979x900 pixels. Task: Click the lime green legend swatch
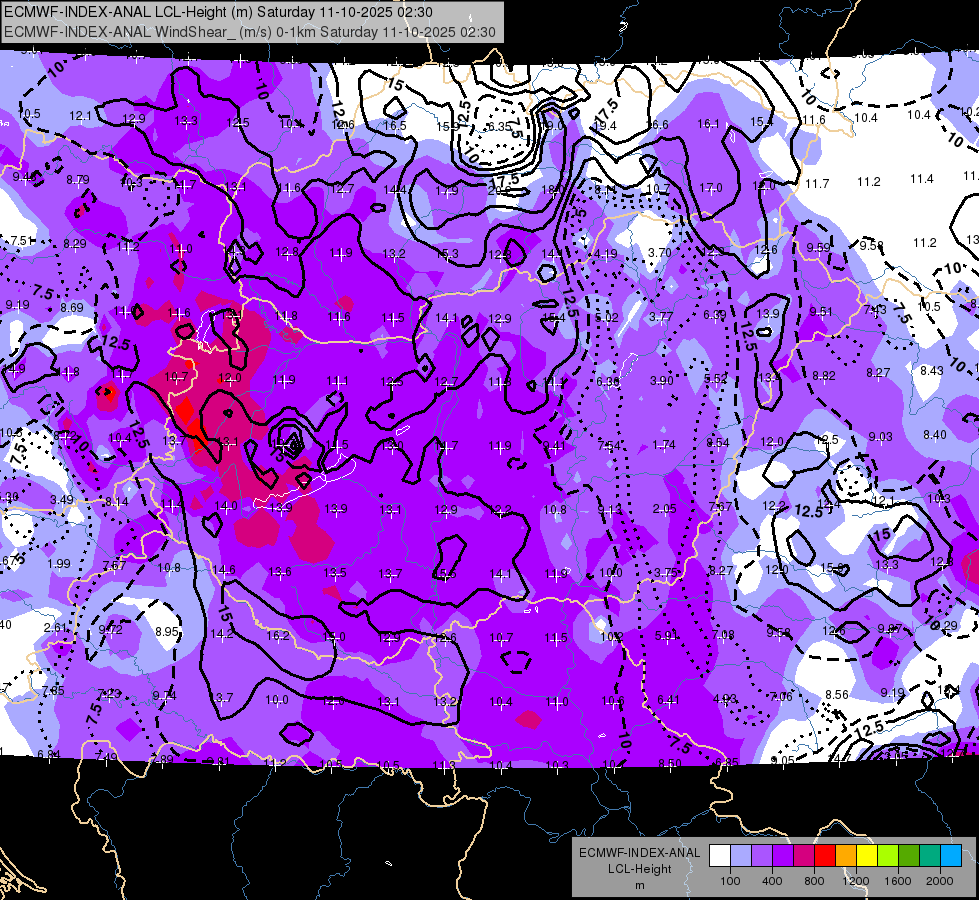[x=888, y=856]
